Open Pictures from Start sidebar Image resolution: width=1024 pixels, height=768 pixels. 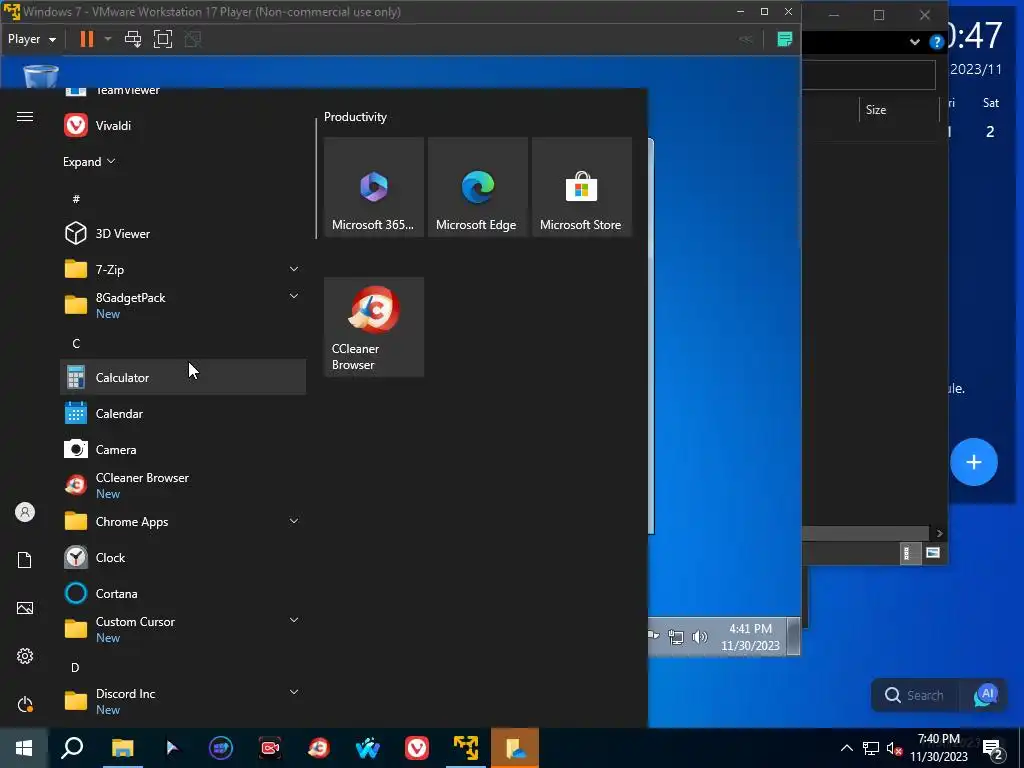[x=25, y=608]
